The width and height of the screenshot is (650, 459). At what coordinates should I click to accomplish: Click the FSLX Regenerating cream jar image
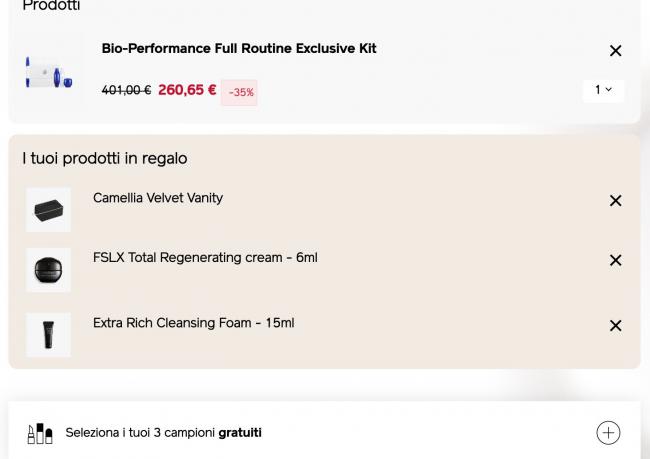pos(48,270)
